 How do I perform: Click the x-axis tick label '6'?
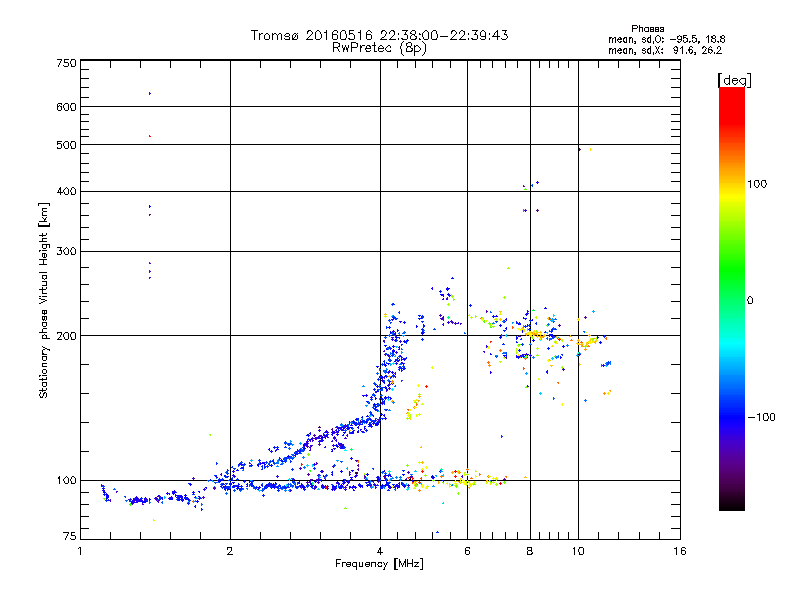[x=467, y=551]
